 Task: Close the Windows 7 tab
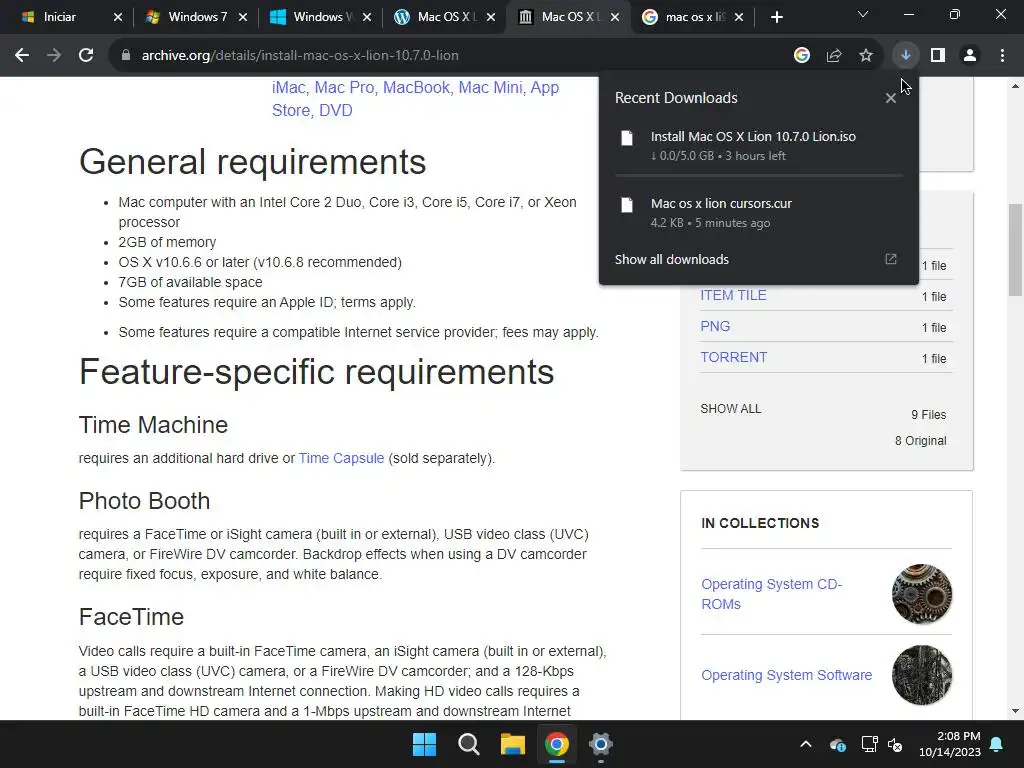[242, 17]
